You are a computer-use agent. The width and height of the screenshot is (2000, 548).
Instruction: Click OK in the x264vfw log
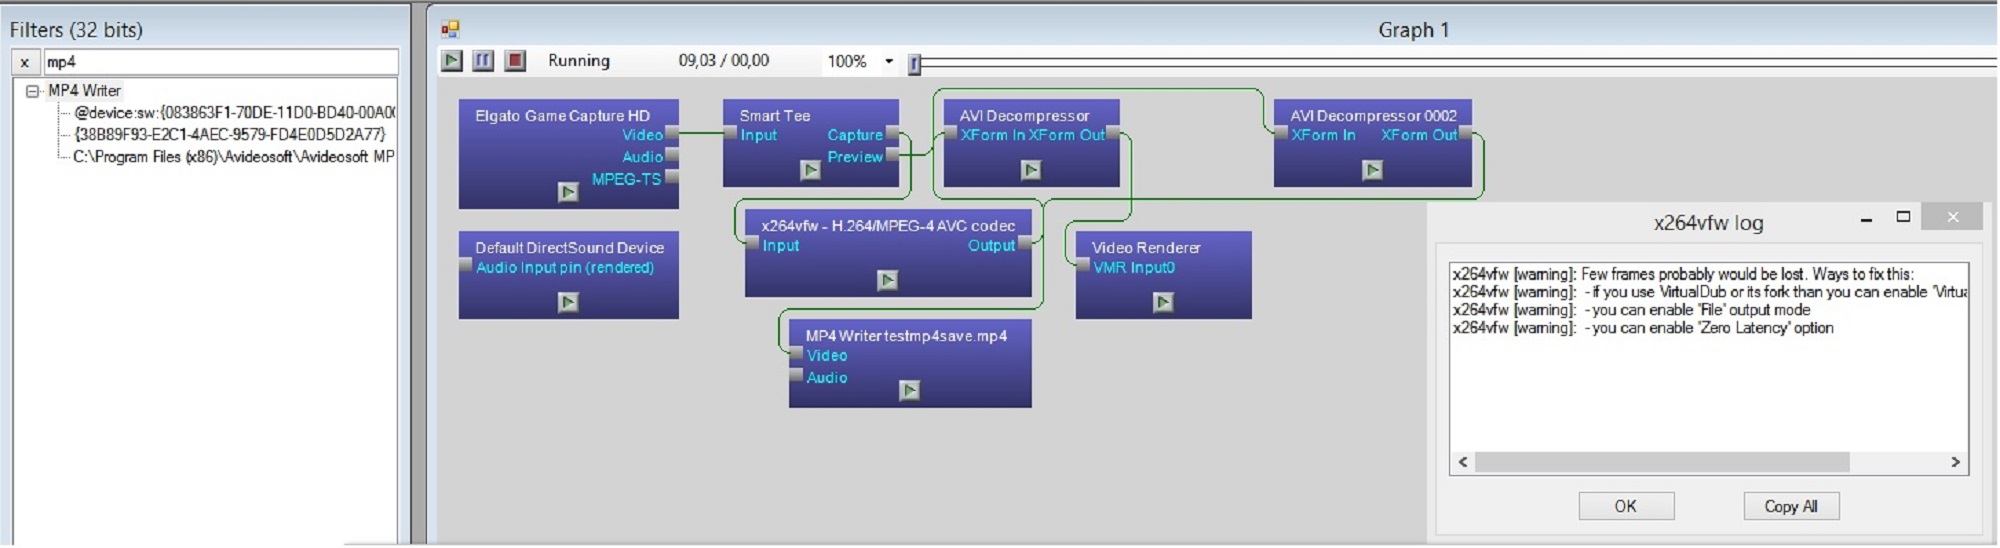pos(1626,506)
